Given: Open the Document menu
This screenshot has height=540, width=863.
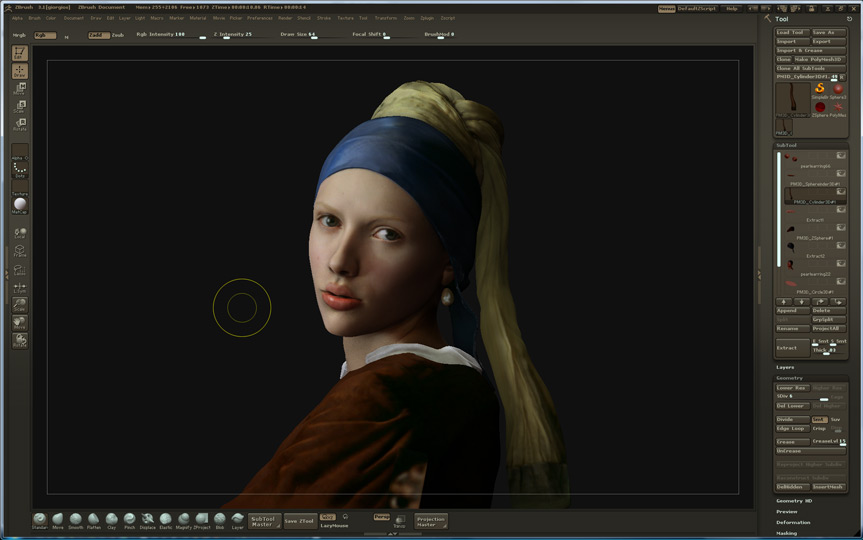Looking at the screenshot, I should [x=74, y=18].
